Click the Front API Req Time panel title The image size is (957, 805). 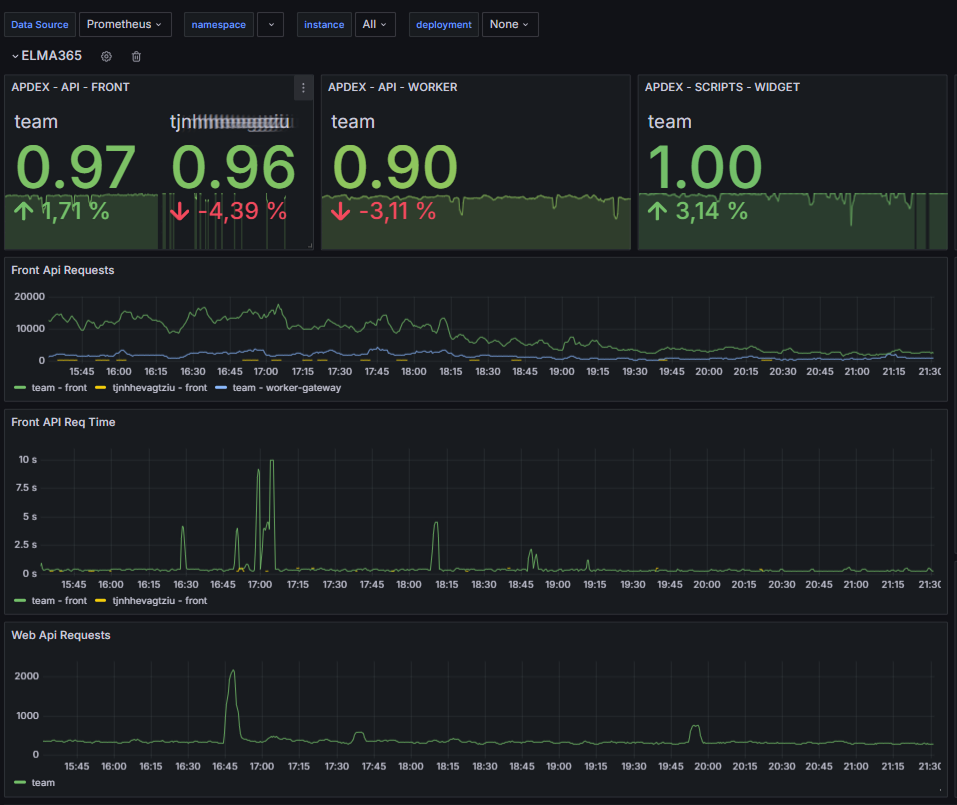coord(63,422)
